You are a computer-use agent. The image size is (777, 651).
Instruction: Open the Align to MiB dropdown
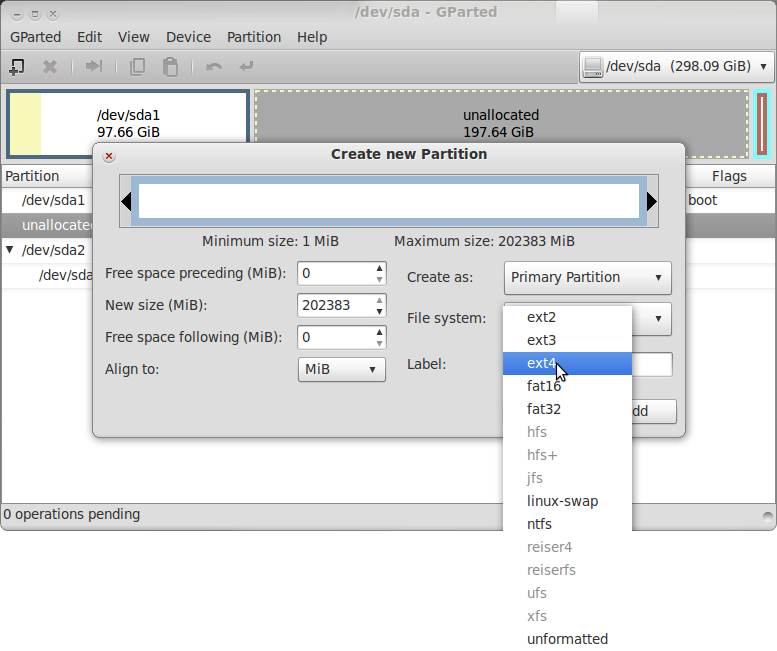(x=342, y=370)
